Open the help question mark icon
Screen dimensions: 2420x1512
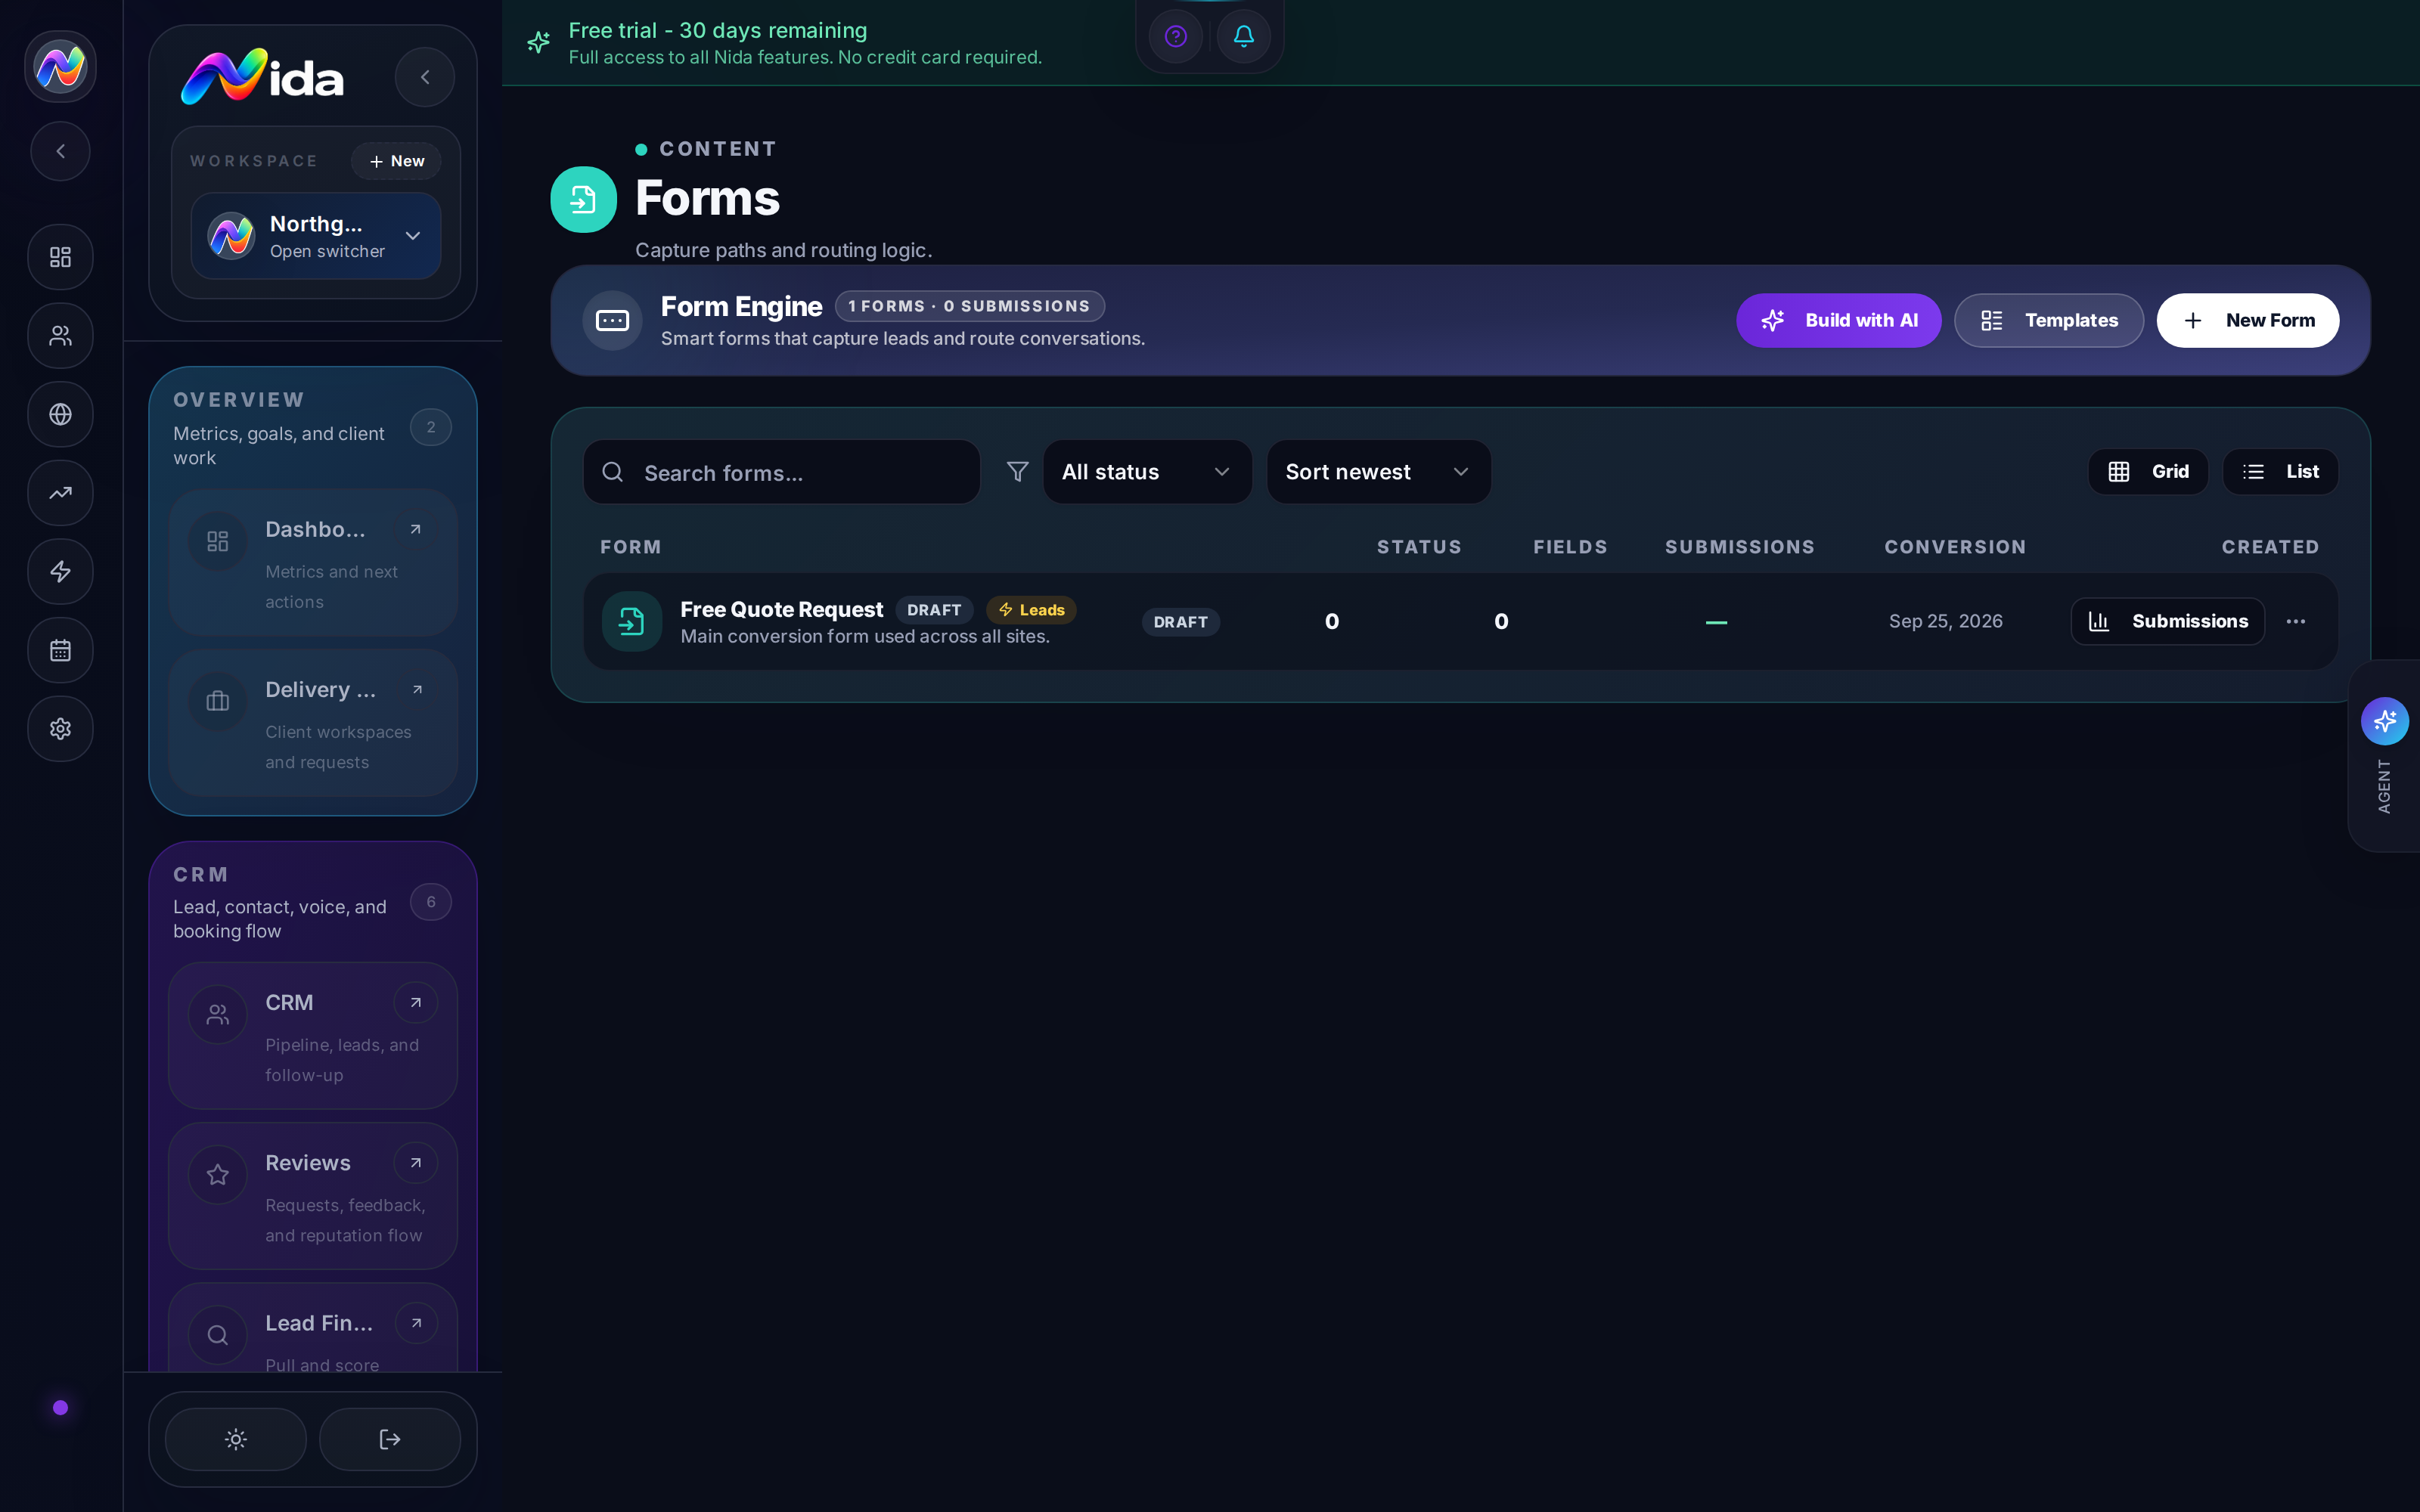point(1175,37)
